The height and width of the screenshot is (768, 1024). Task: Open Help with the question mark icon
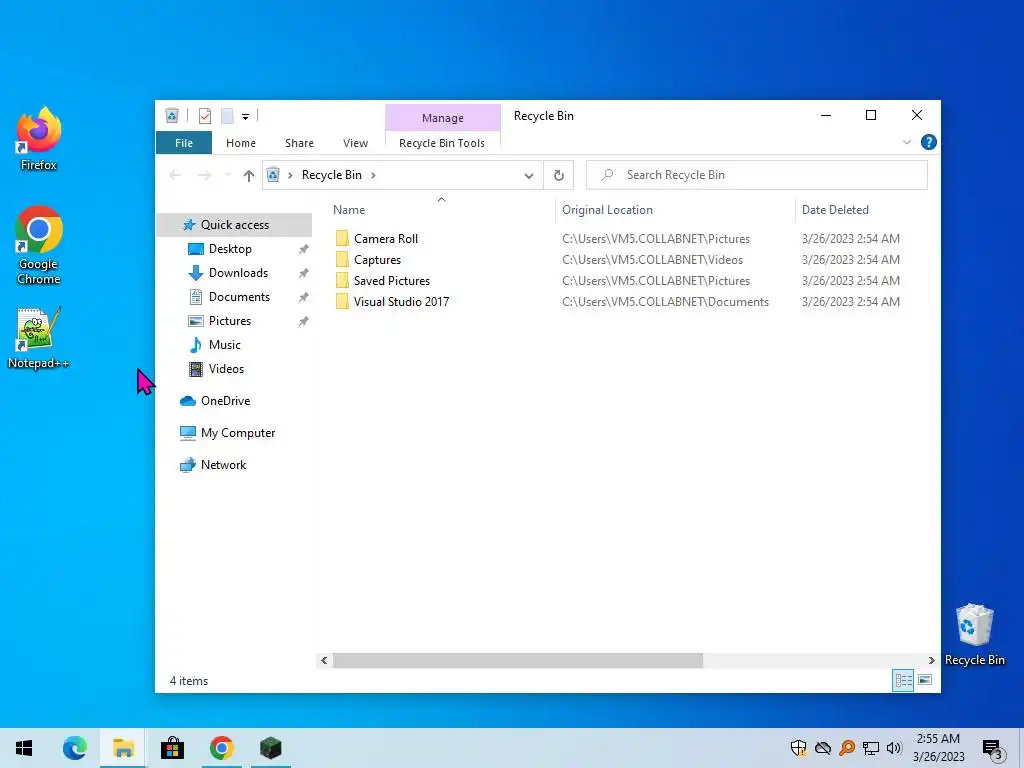pos(928,142)
